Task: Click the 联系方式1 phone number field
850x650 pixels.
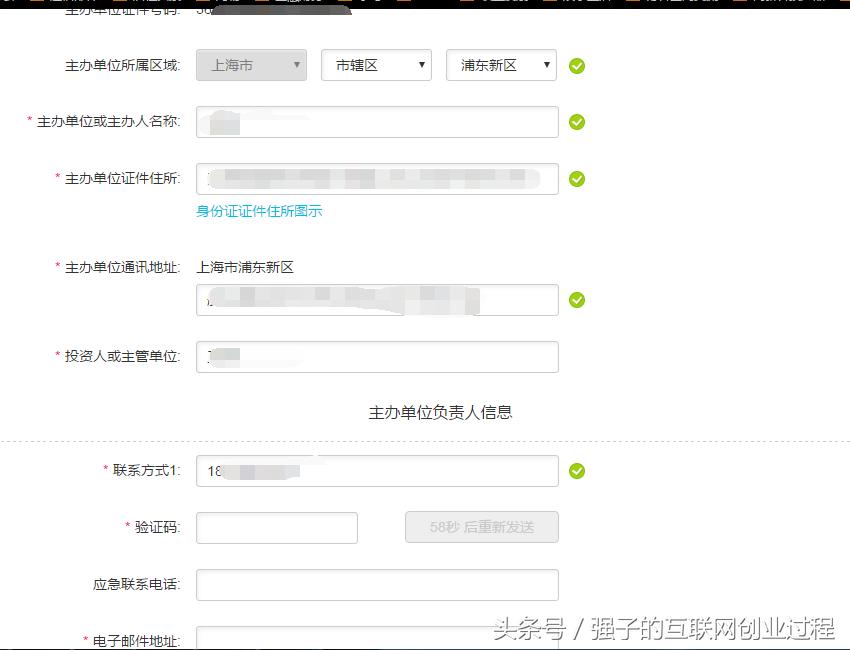Action: pos(377,470)
